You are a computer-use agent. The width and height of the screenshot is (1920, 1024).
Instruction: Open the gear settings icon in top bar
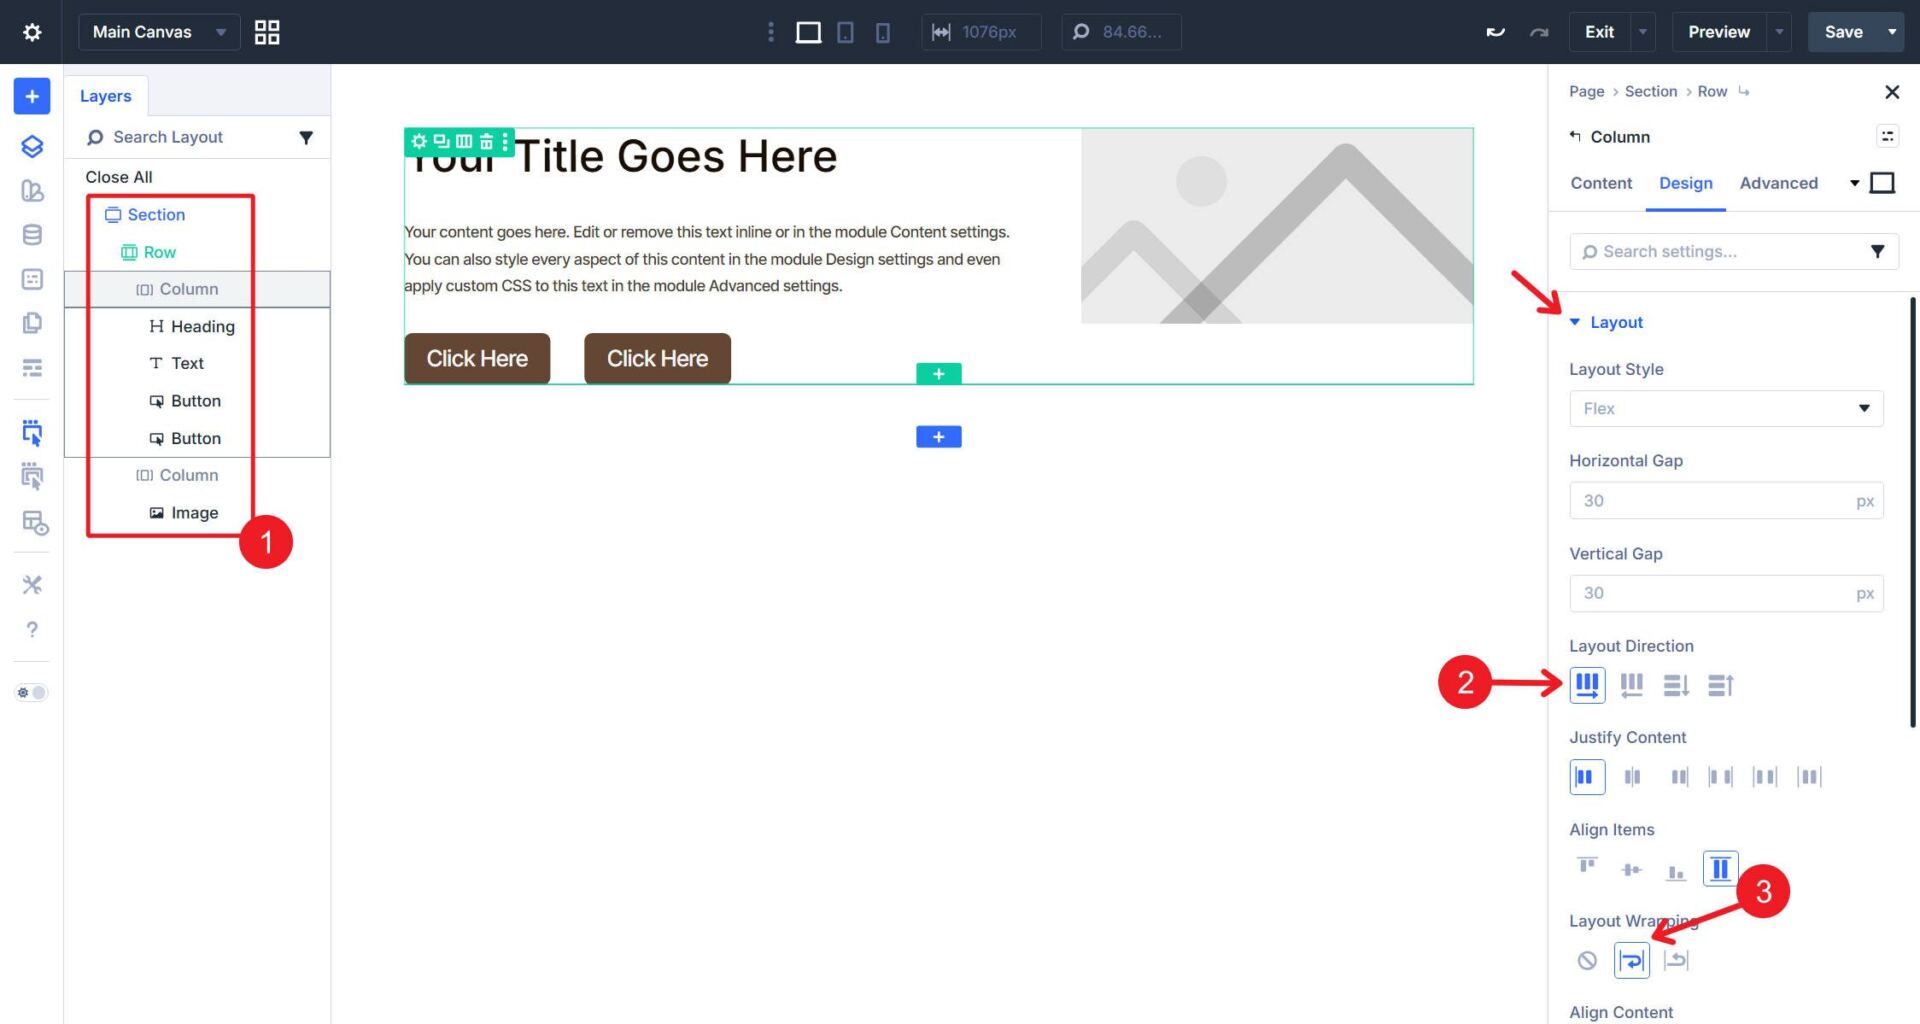click(32, 32)
